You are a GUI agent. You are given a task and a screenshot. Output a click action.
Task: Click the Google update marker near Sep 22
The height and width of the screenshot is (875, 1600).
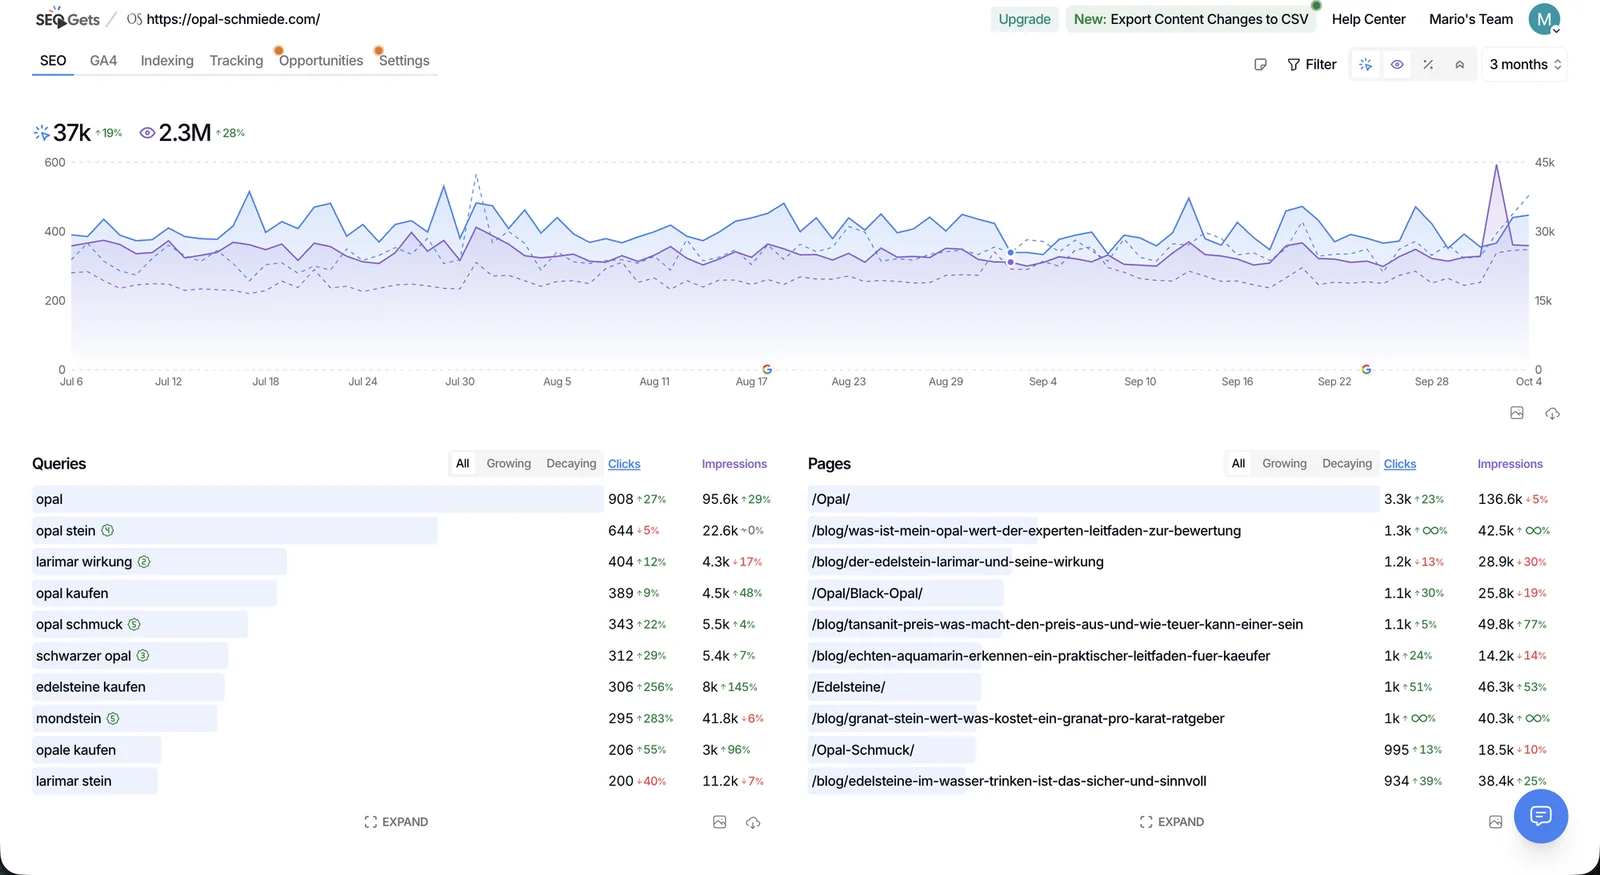coord(1366,369)
